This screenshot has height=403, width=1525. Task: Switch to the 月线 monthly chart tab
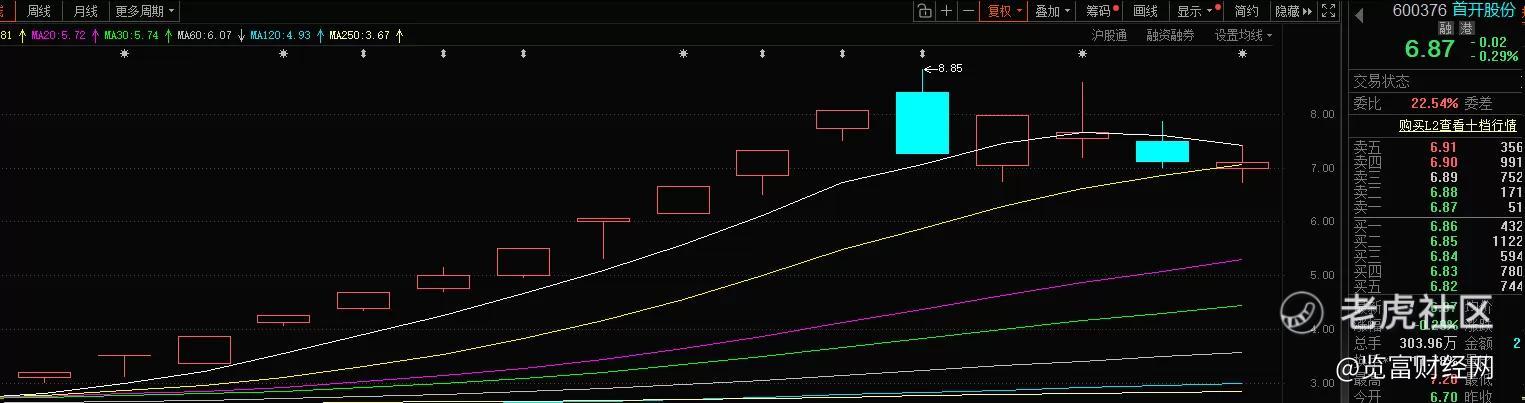point(86,11)
